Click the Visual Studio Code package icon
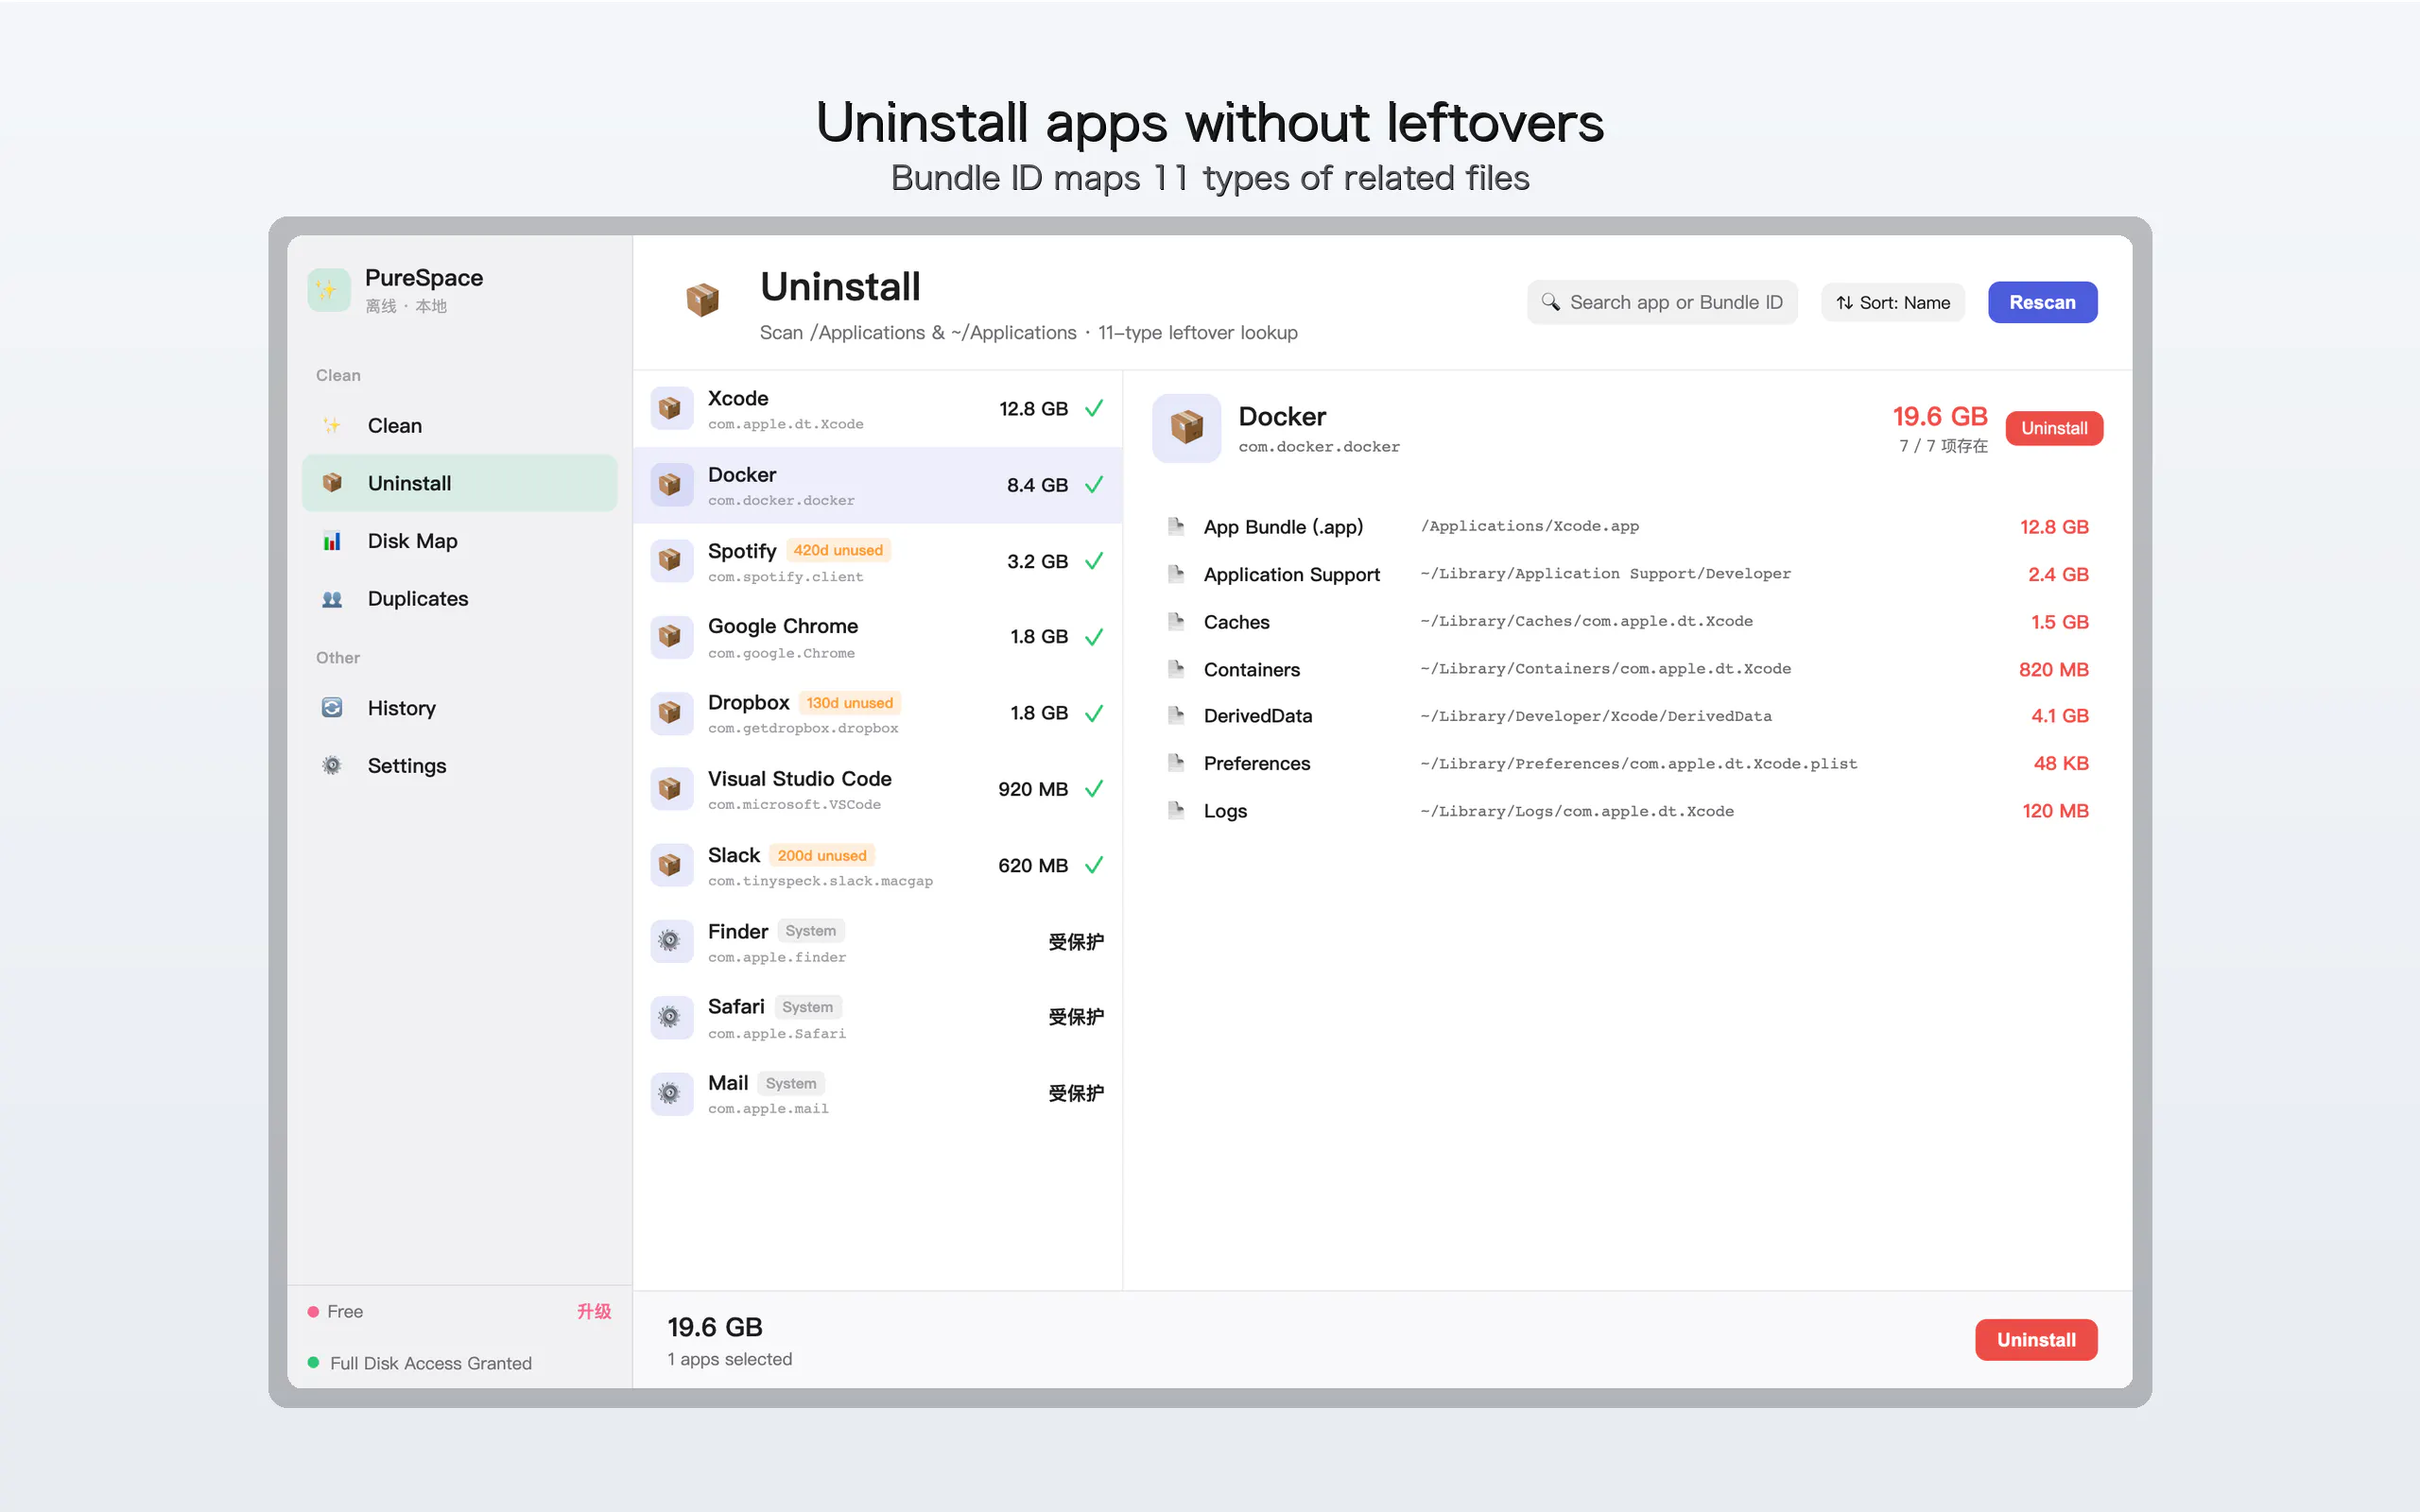 tap(671, 789)
